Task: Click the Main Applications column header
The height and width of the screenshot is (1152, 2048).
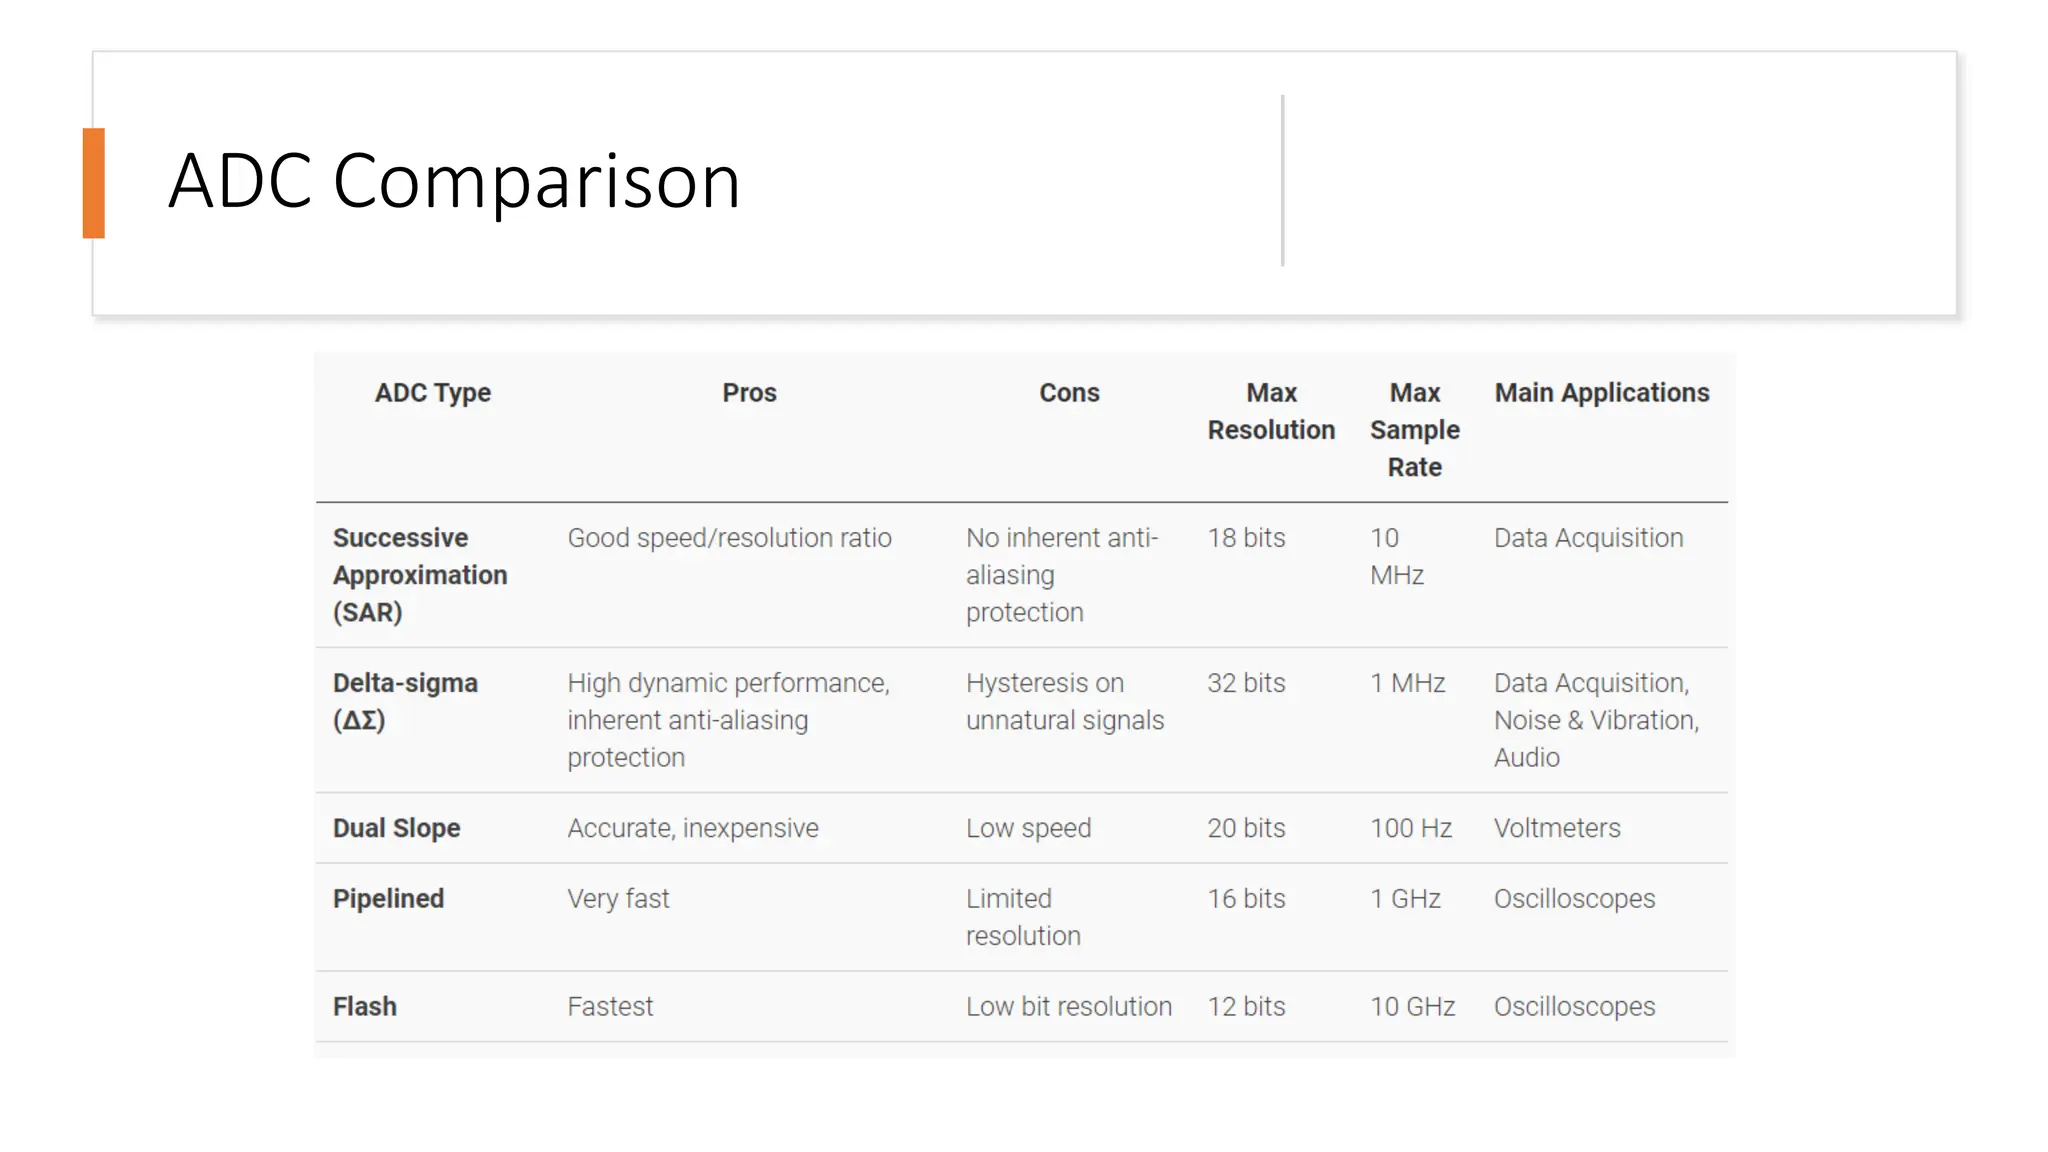Action: tap(1601, 393)
